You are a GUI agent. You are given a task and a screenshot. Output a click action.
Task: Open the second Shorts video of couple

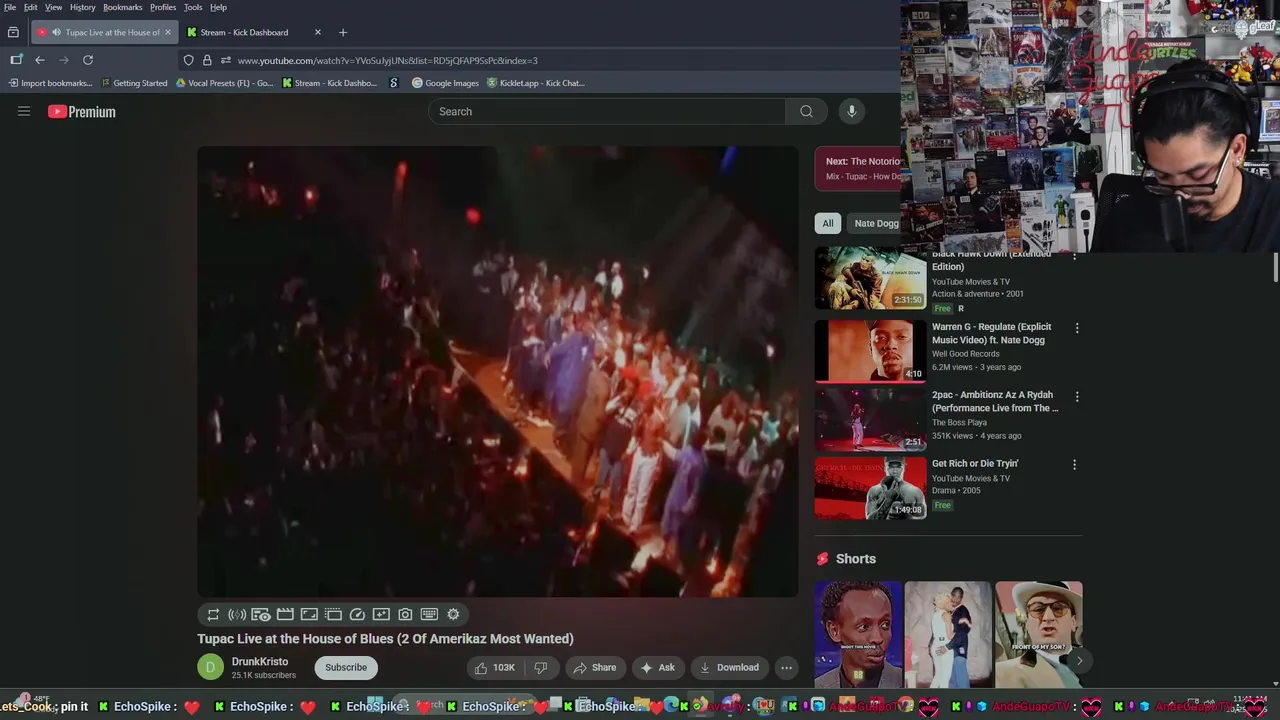click(948, 635)
